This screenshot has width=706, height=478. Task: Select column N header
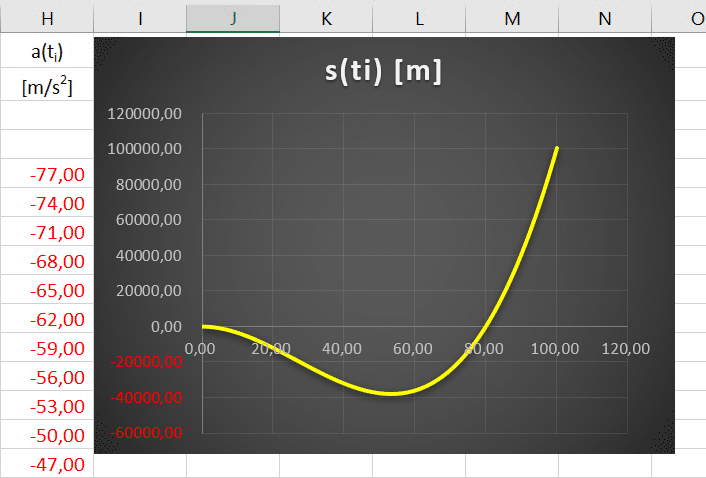pyautogui.click(x=604, y=18)
